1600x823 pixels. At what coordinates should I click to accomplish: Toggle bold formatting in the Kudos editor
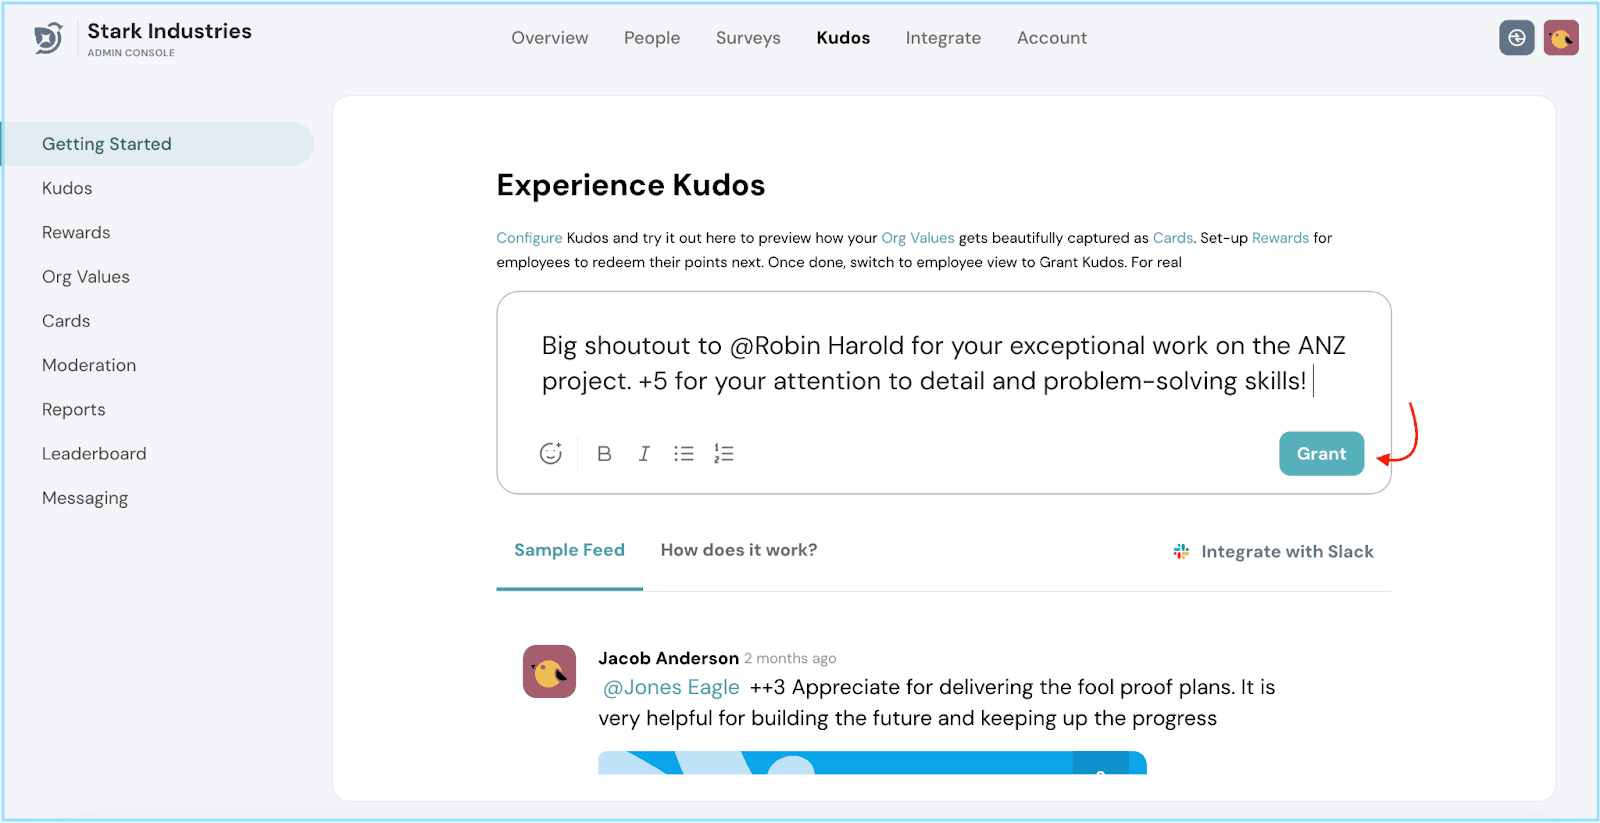(604, 454)
